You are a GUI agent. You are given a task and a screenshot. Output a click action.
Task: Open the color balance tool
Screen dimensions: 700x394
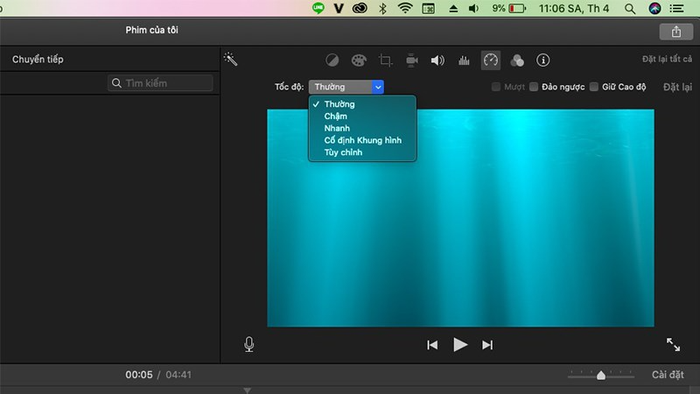(332, 60)
